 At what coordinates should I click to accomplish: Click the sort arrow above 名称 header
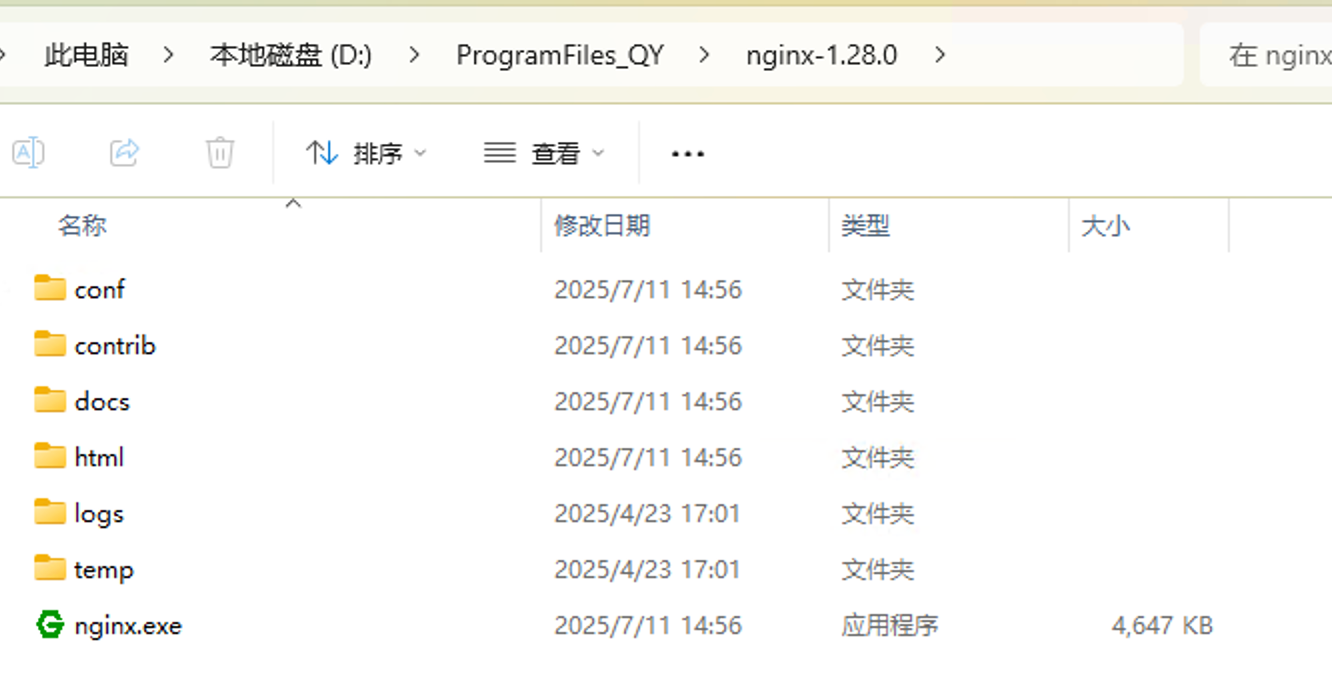(x=293, y=203)
